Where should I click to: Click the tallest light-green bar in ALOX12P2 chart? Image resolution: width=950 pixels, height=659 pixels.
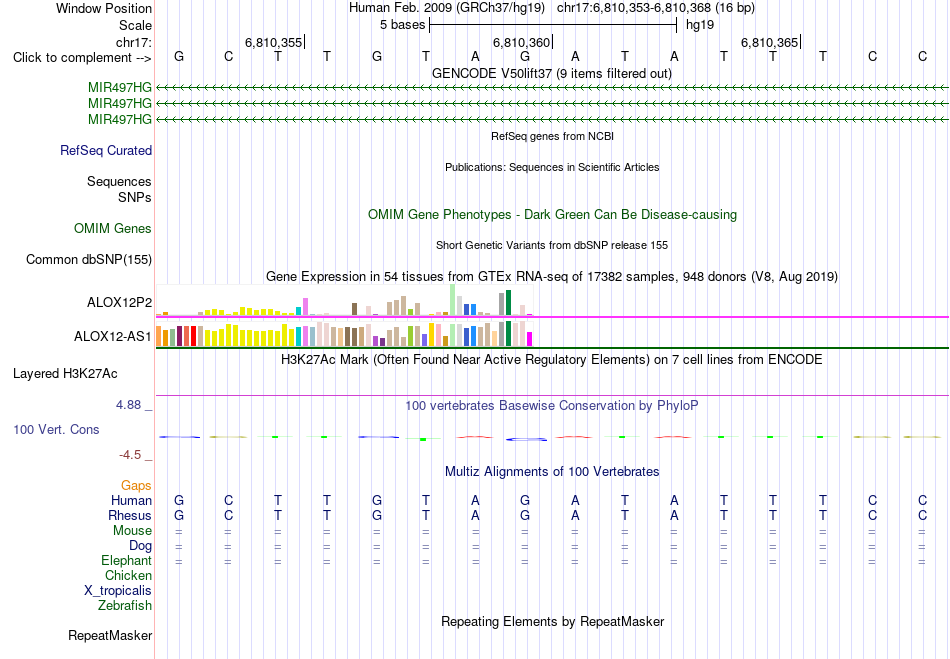453,299
